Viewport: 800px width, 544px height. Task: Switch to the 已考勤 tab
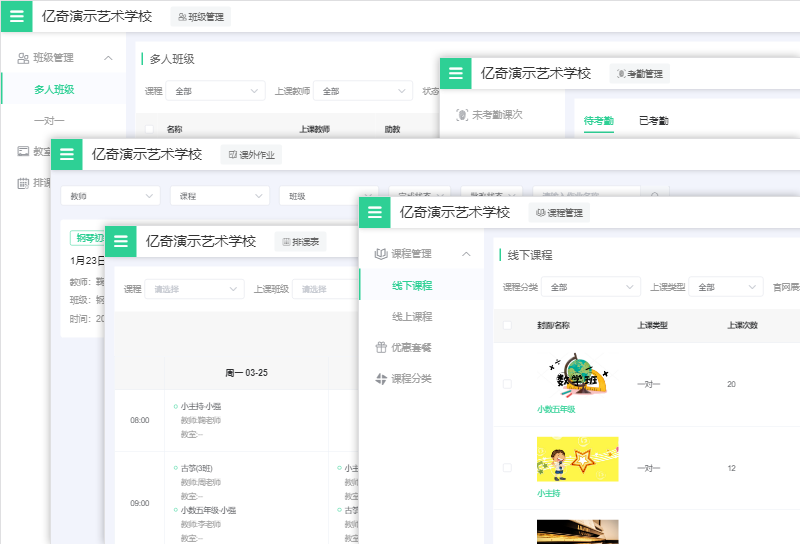tap(654, 121)
